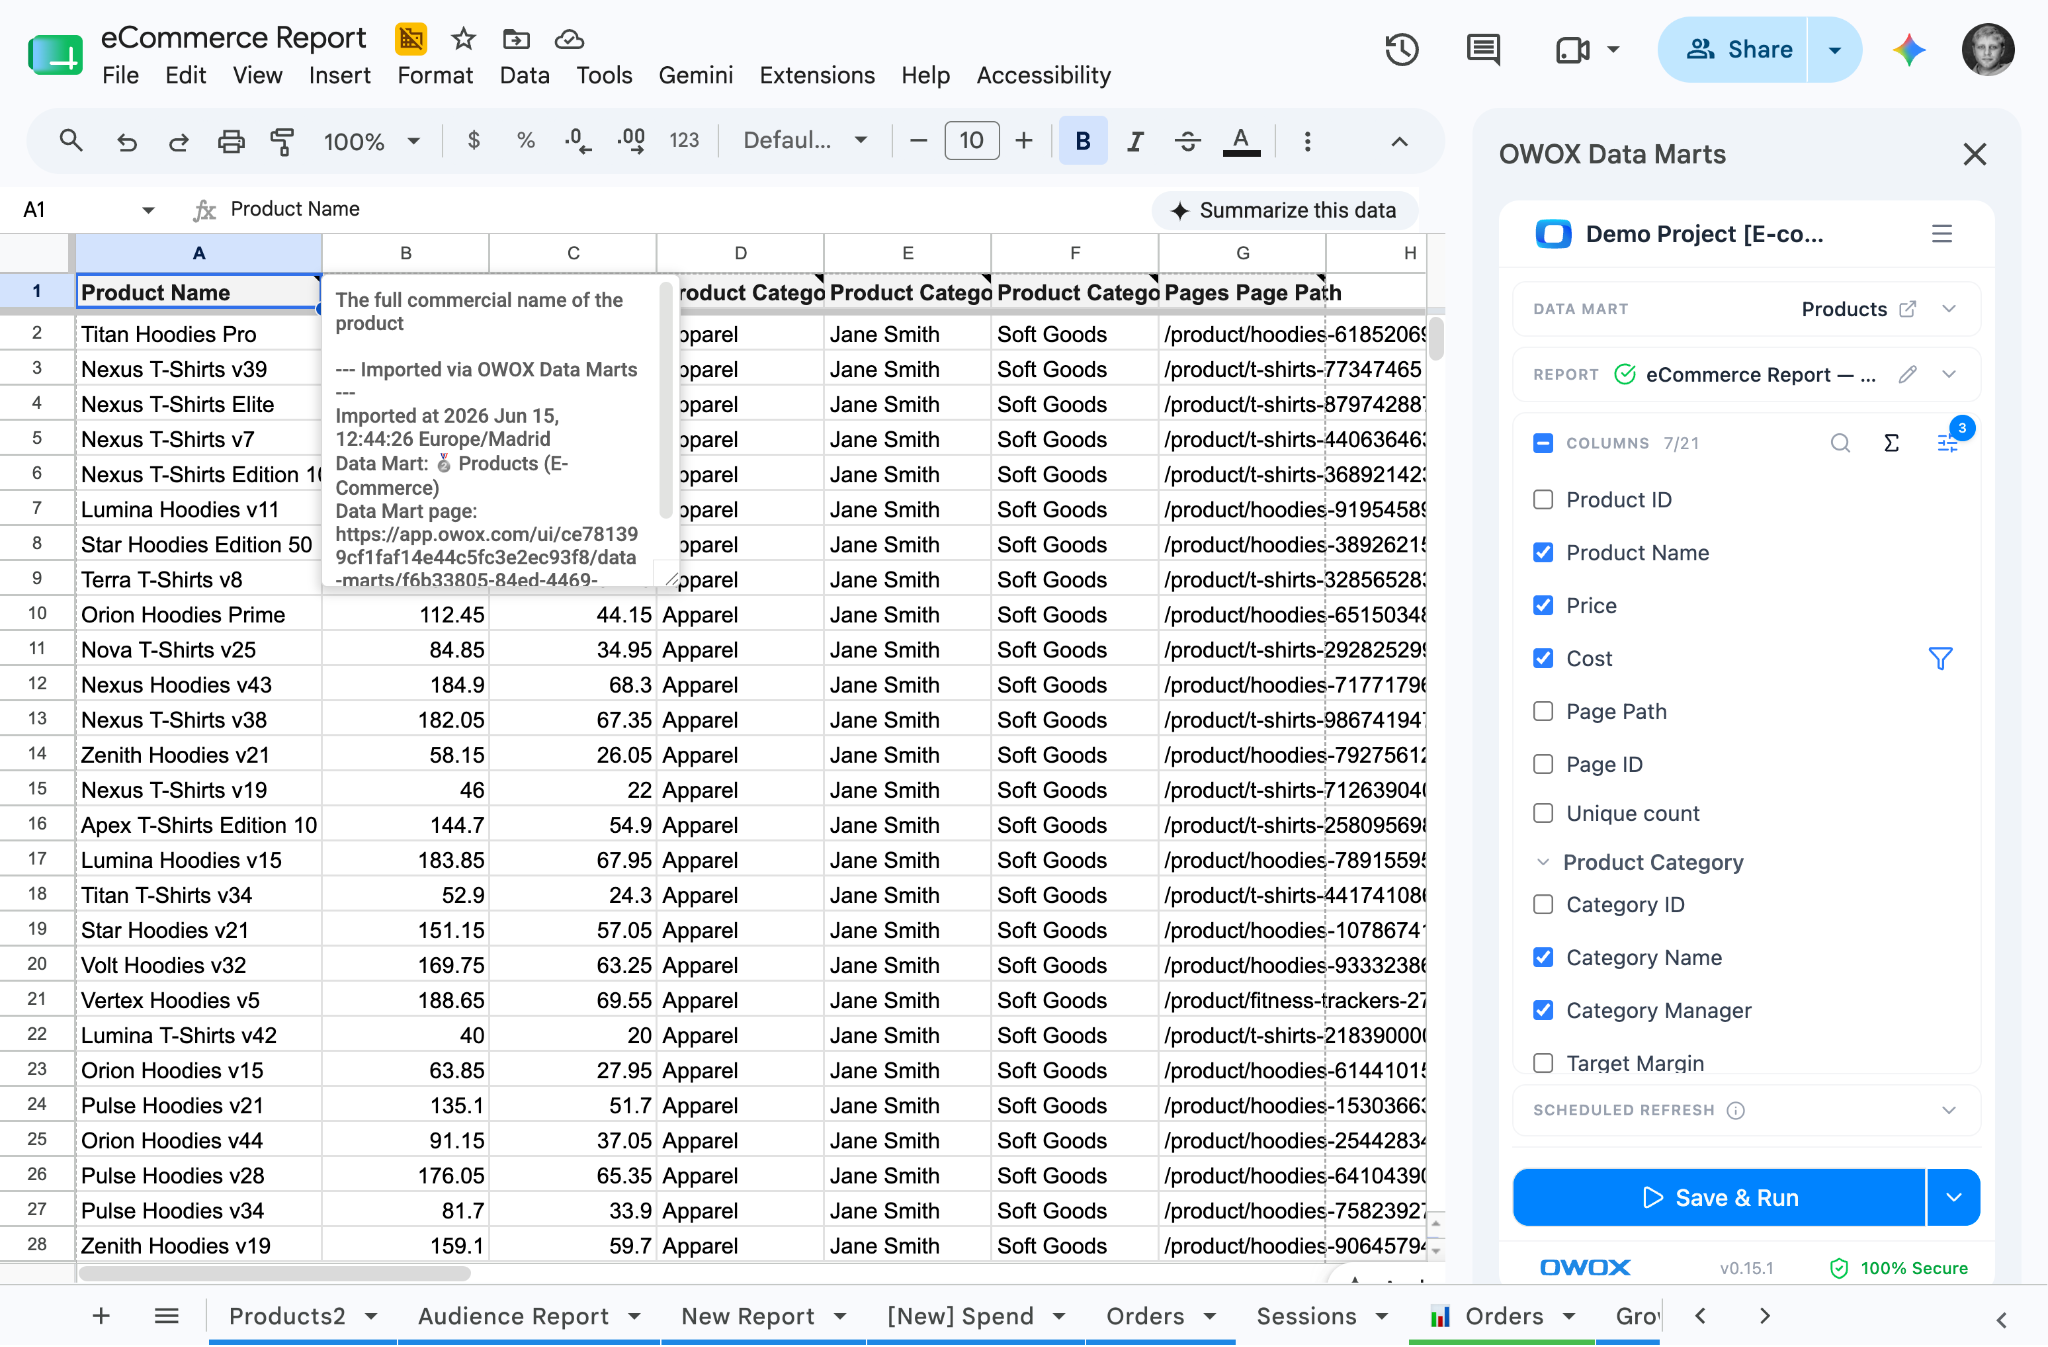This screenshot has width=2048, height=1347.
Task: Uncheck the Product Name column
Action: pyautogui.click(x=1543, y=553)
